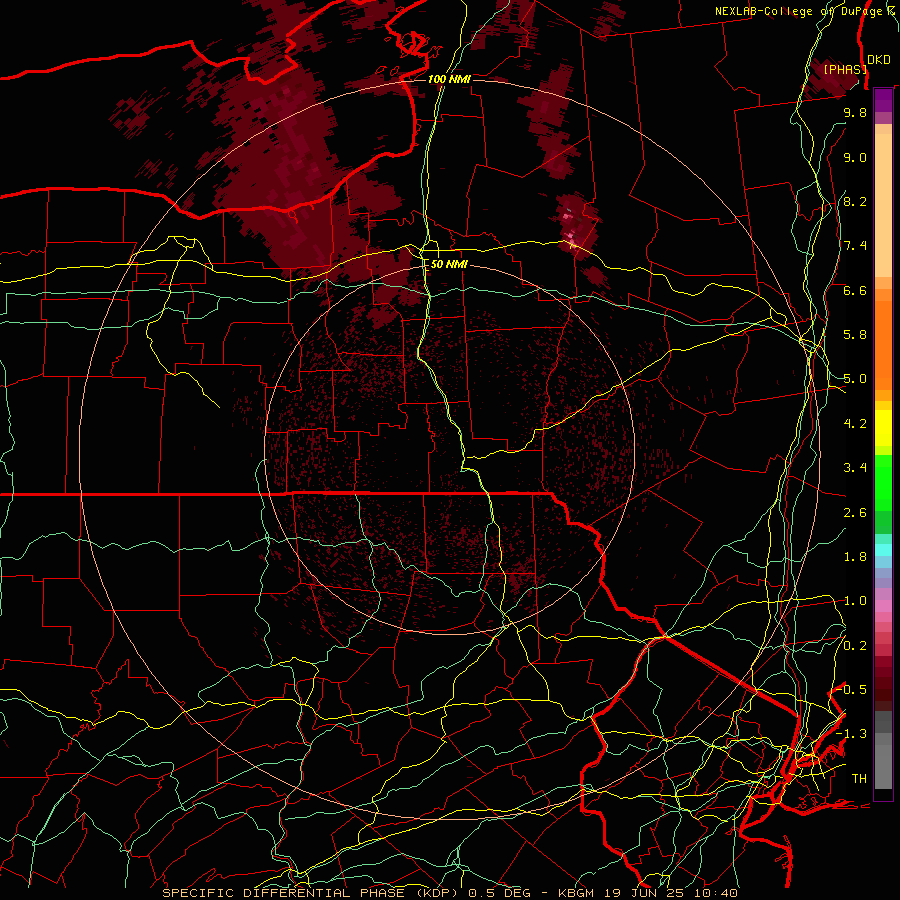900x900 pixels.
Task: Pick the yellow band of the color bar
Action: 883,428
